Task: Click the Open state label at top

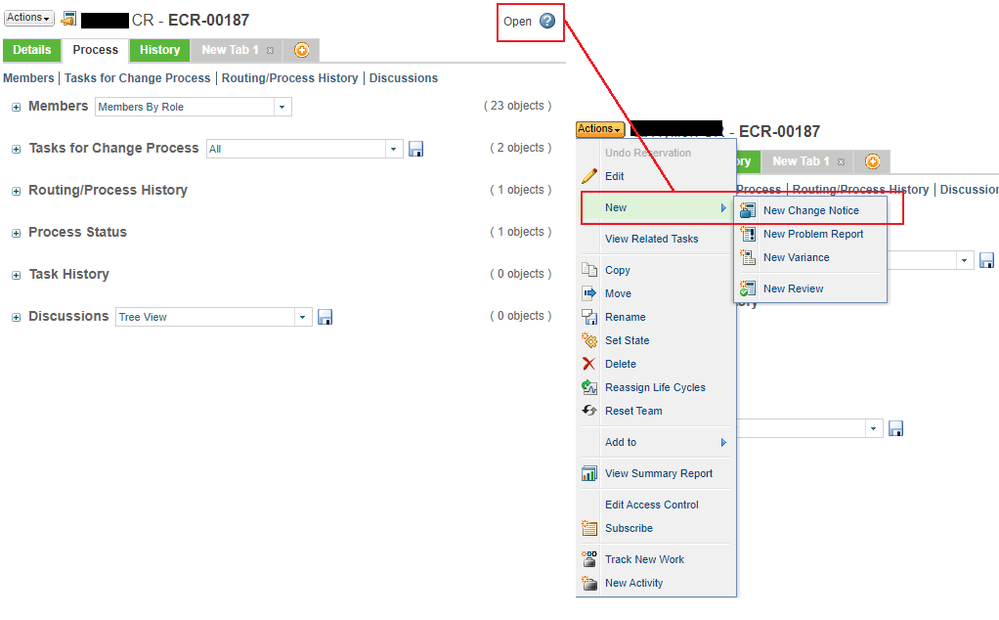Action: point(517,22)
